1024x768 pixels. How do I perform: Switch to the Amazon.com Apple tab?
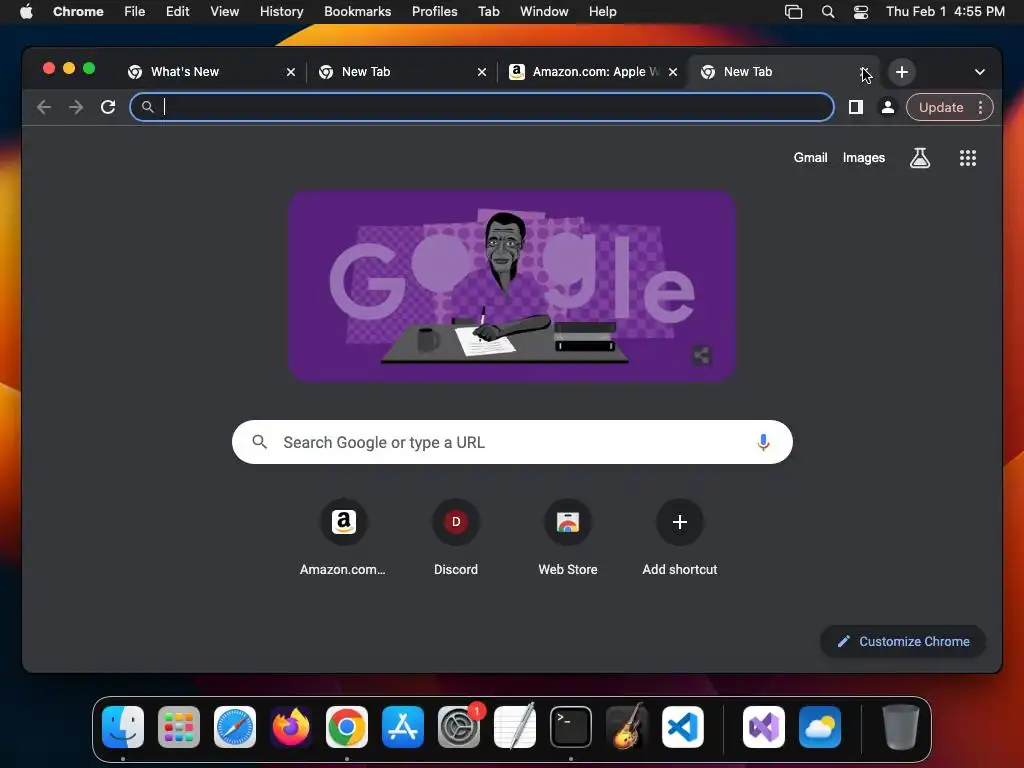(584, 72)
